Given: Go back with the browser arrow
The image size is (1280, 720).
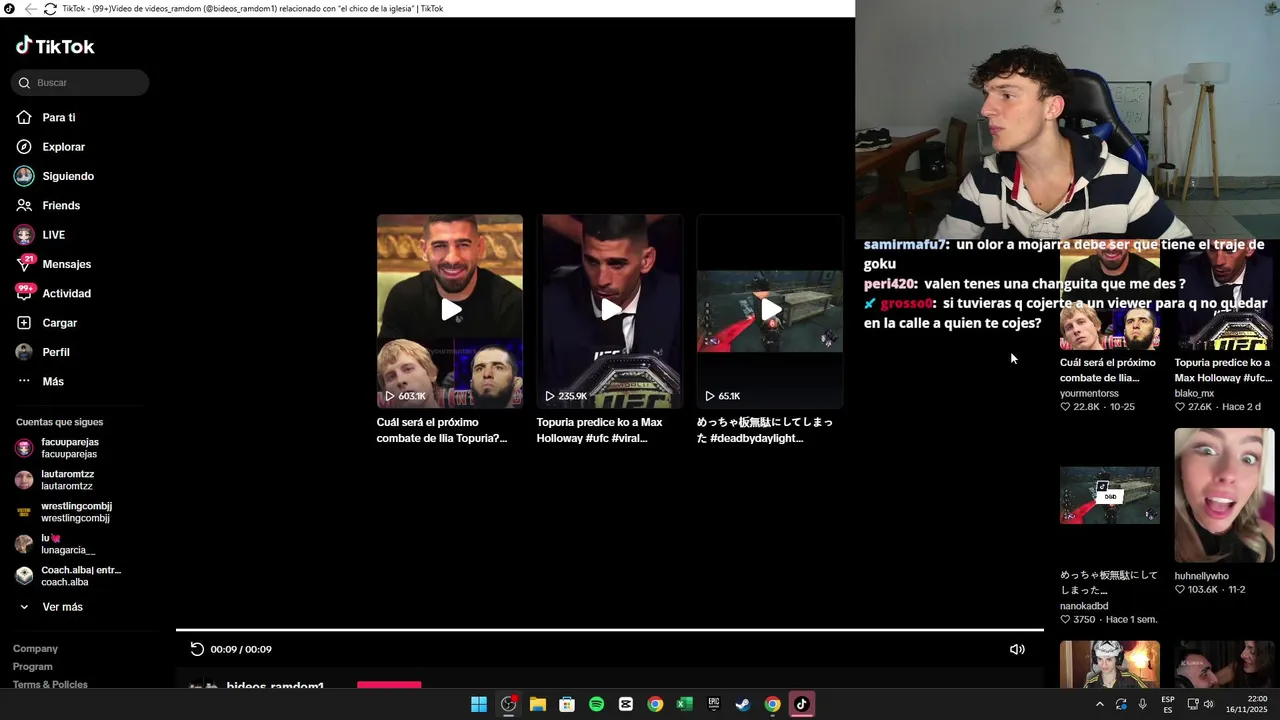Looking at the screenshot, I should point(30,9).
